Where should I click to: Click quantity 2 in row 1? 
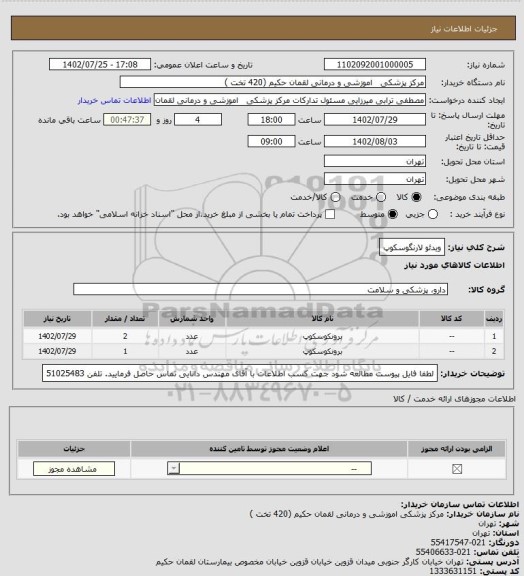click(x=125, y=336)
